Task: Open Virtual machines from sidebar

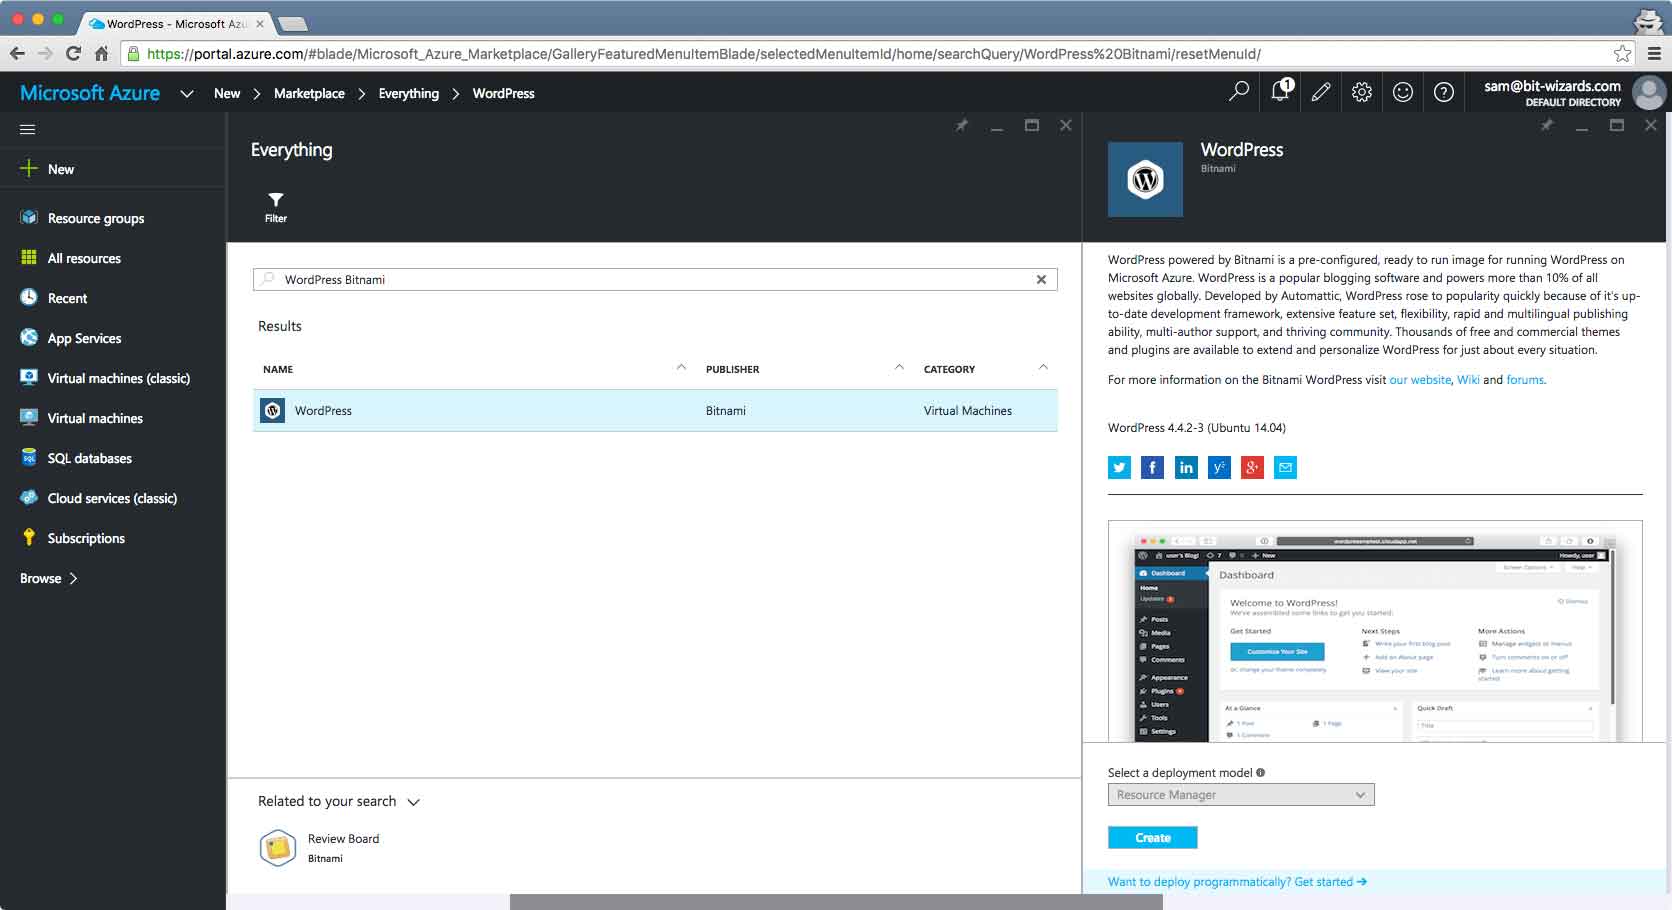Action: (95, 418)
